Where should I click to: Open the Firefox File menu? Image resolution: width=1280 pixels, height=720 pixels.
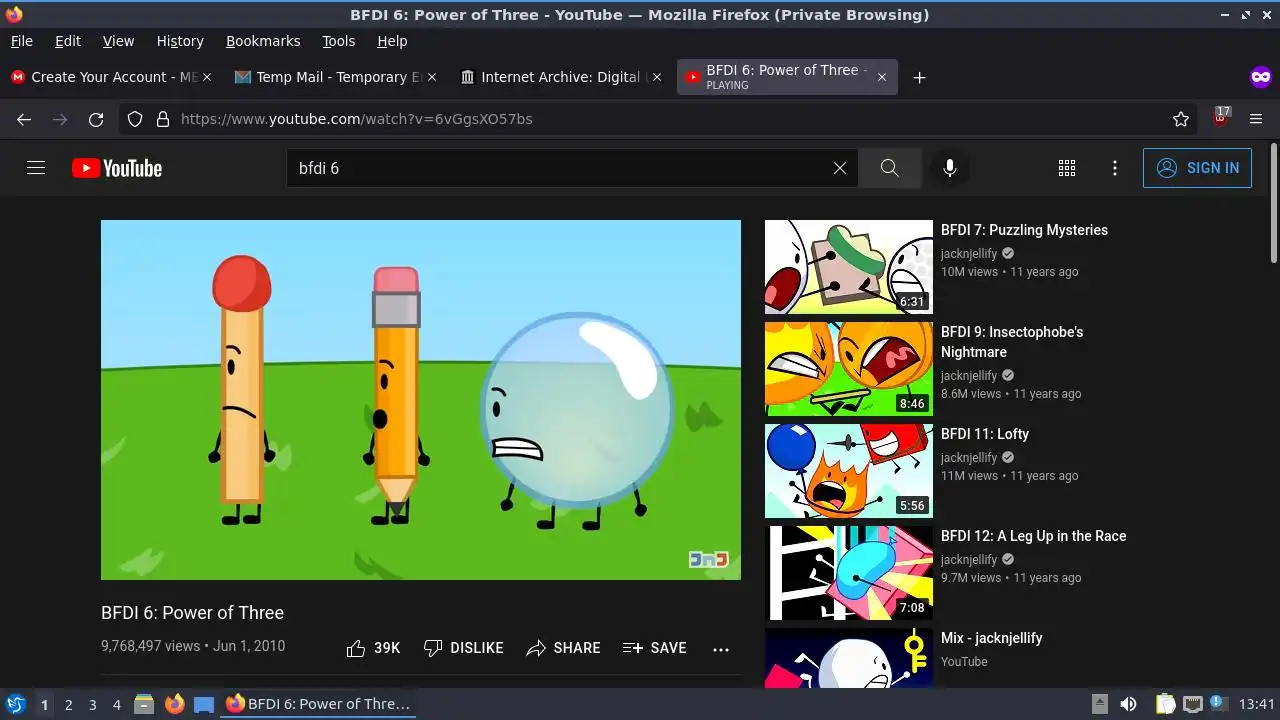21,41
